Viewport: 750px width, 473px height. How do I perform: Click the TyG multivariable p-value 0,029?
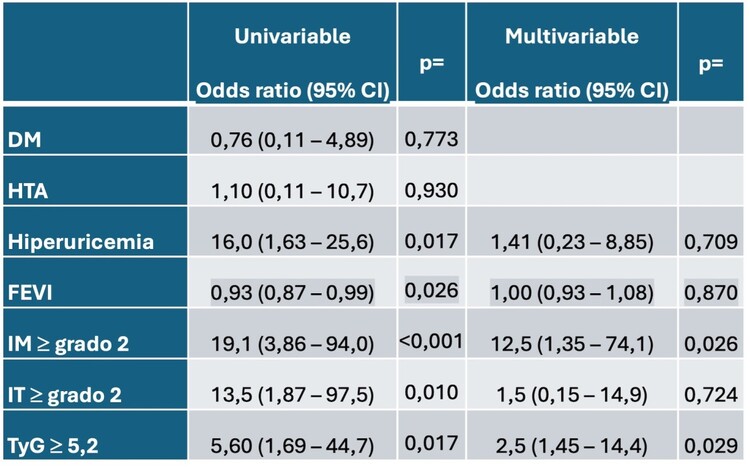pos(711,444)
